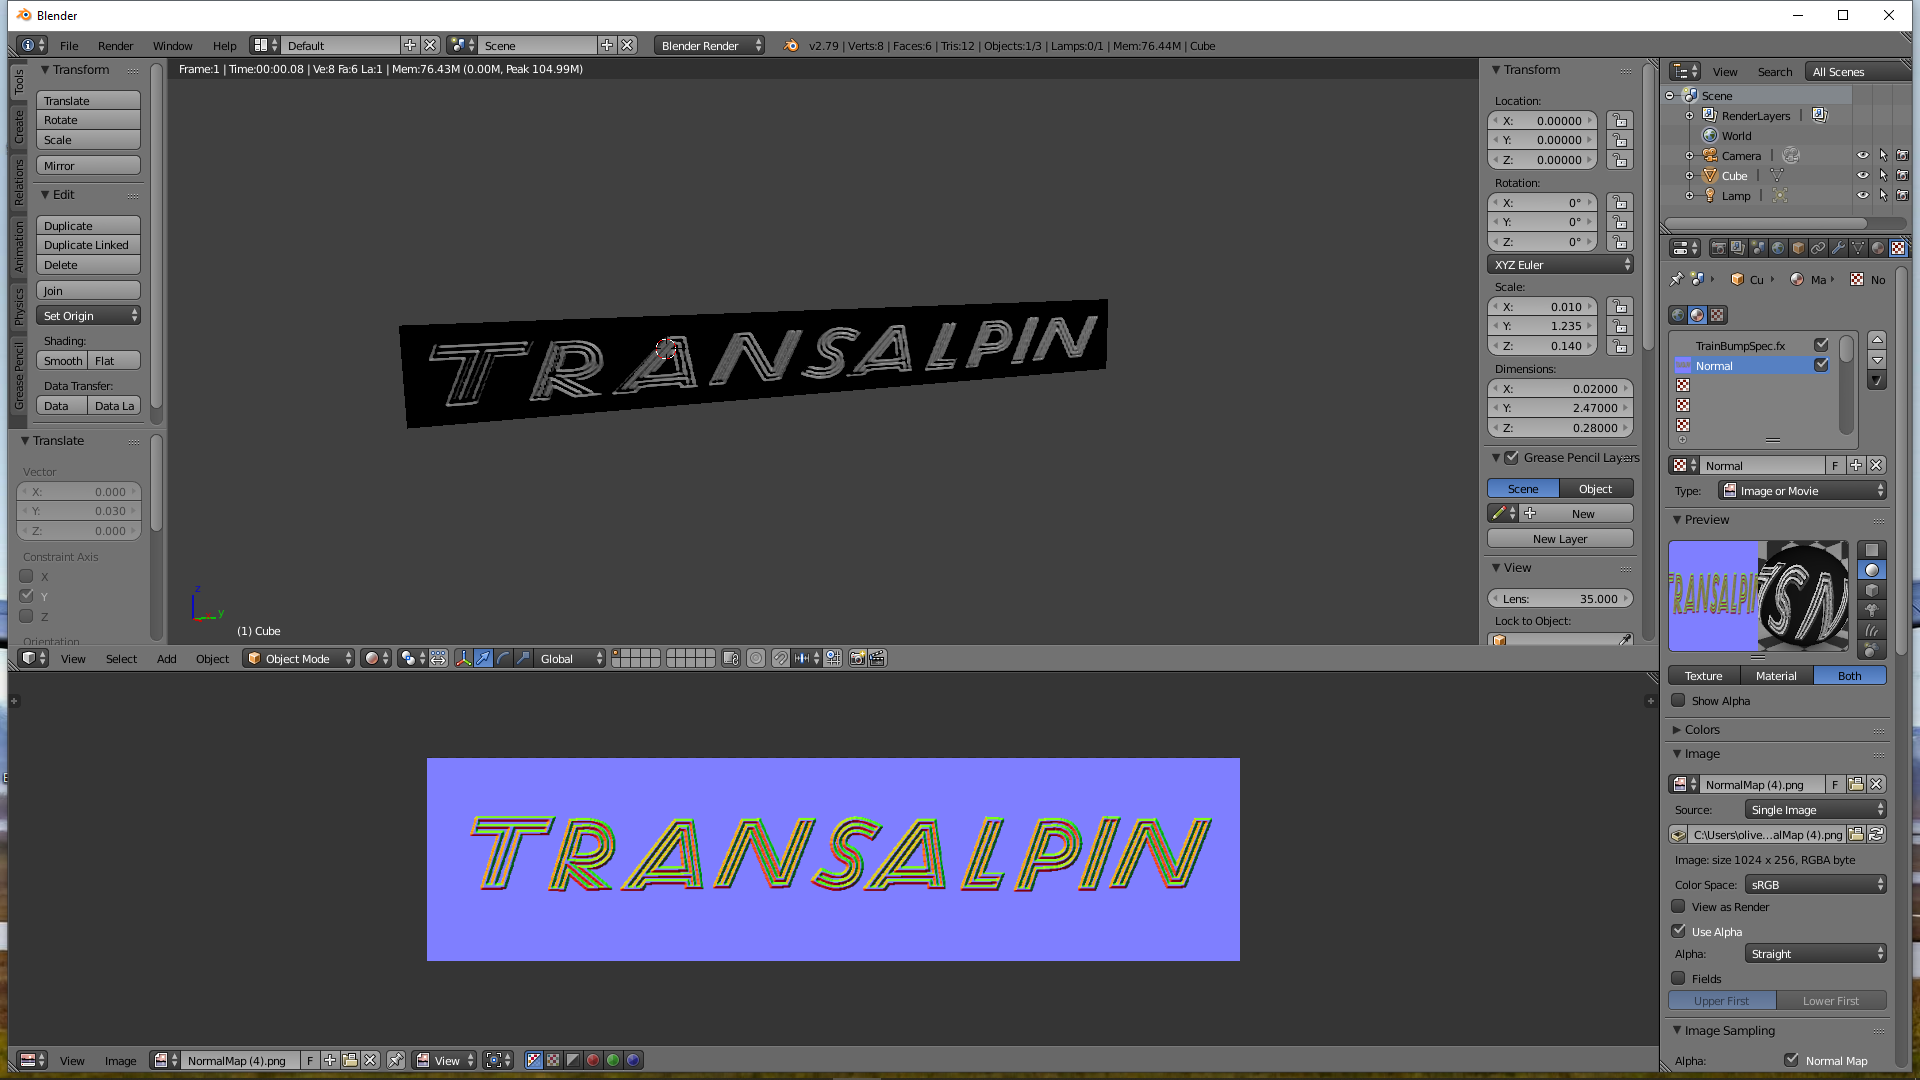1920x1080 pixels.
Task: Open the Render properties tab (camera icon)
Action: point(1718,248)
